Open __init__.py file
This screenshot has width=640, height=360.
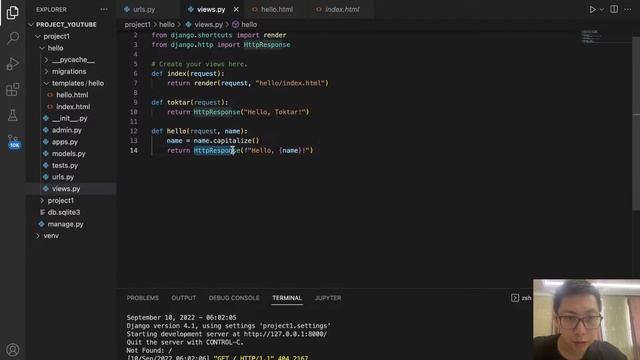(69, 118)
